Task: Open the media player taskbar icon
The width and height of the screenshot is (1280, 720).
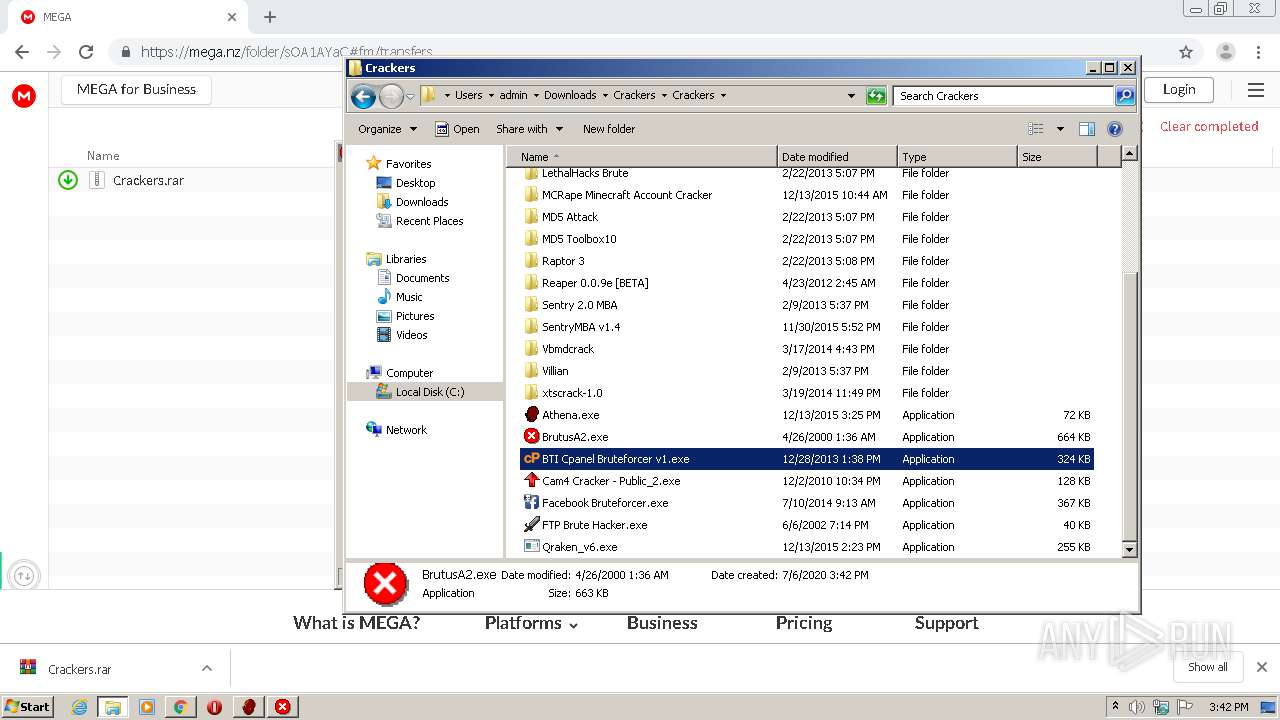Action: tap(147, 707)
